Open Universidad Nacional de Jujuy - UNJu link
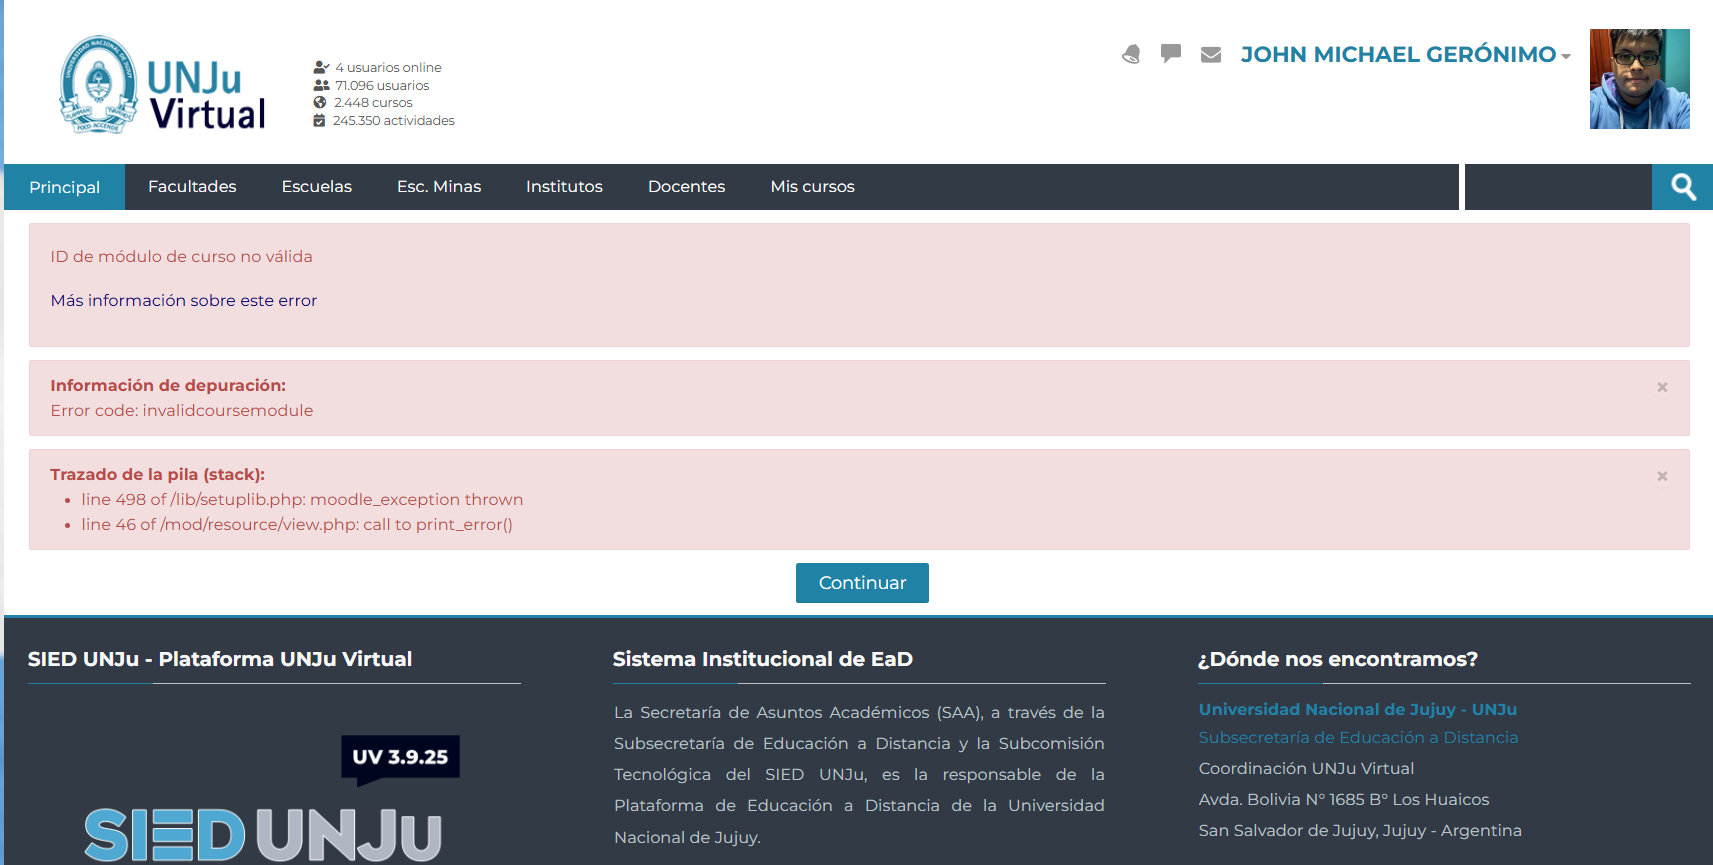This screenshot has height=865, width=1713. 1358,709
